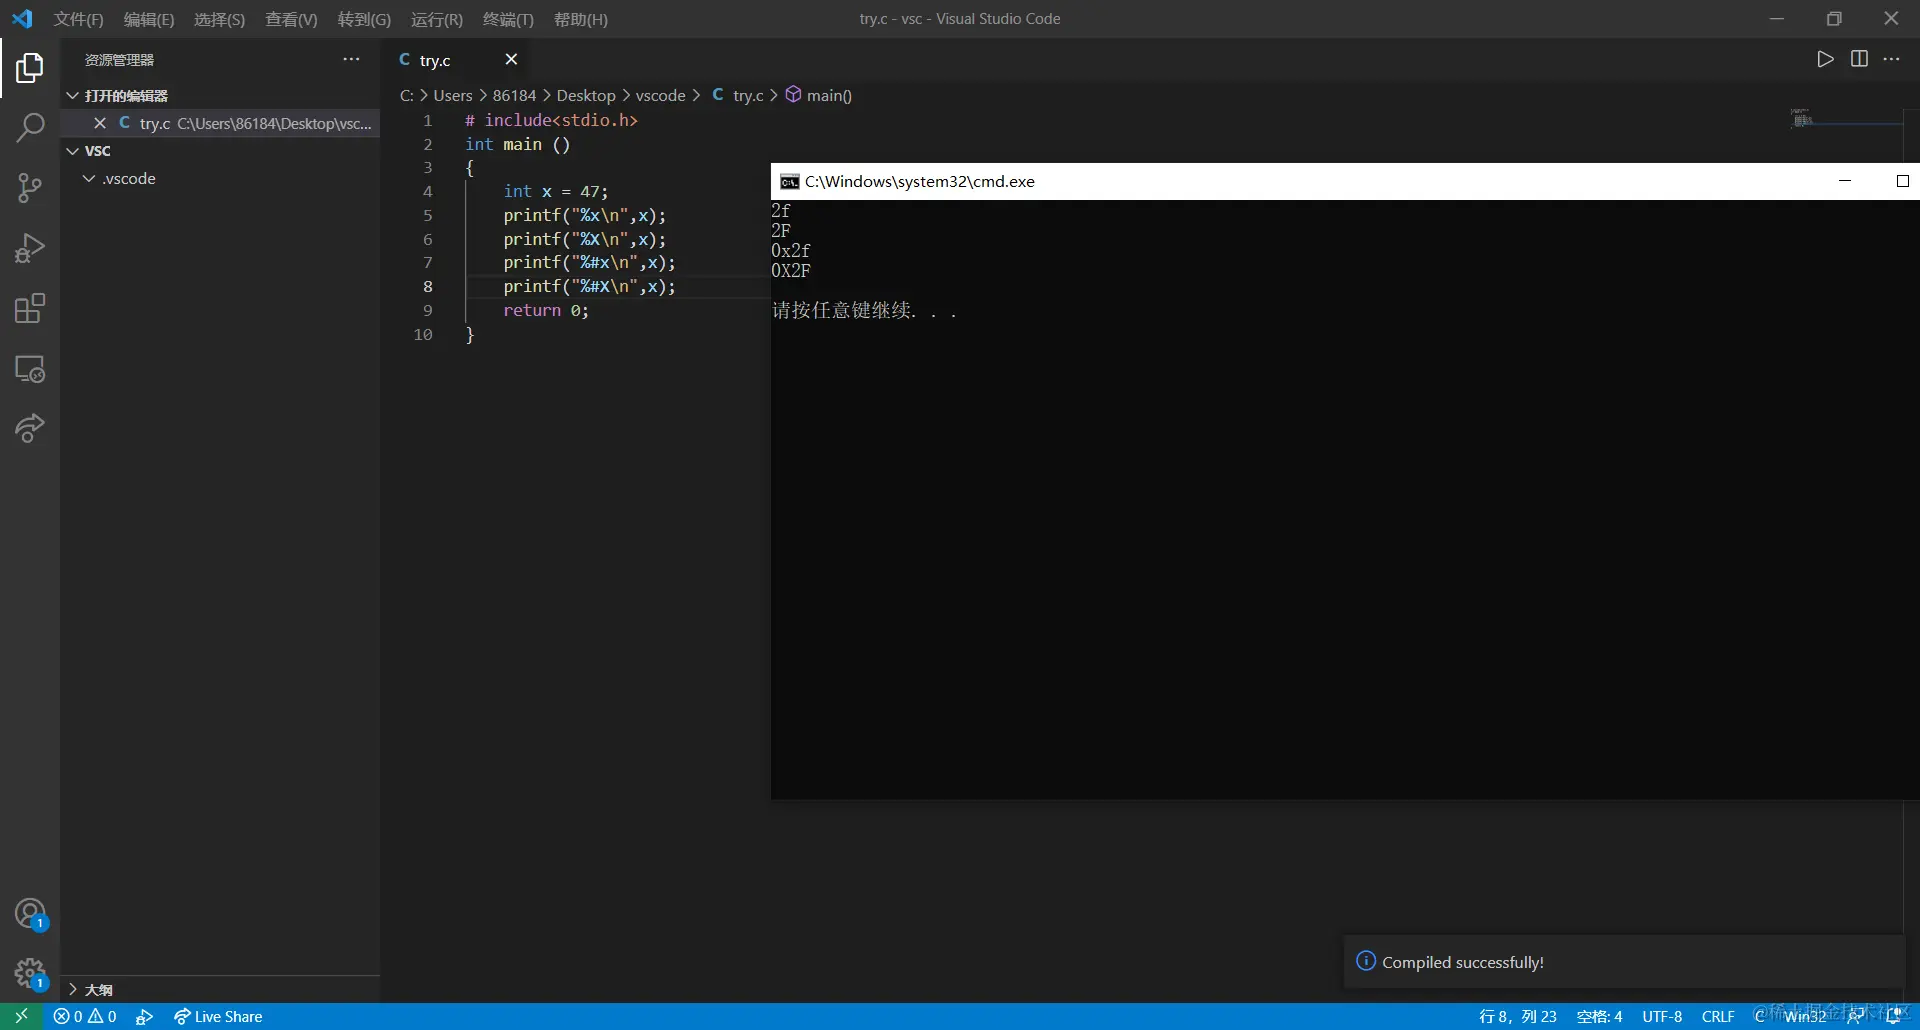Image resolution: width=1920 pixels, height=1030 pixels.
Task: Open Run and Debug view
Action: coord(30,248)
